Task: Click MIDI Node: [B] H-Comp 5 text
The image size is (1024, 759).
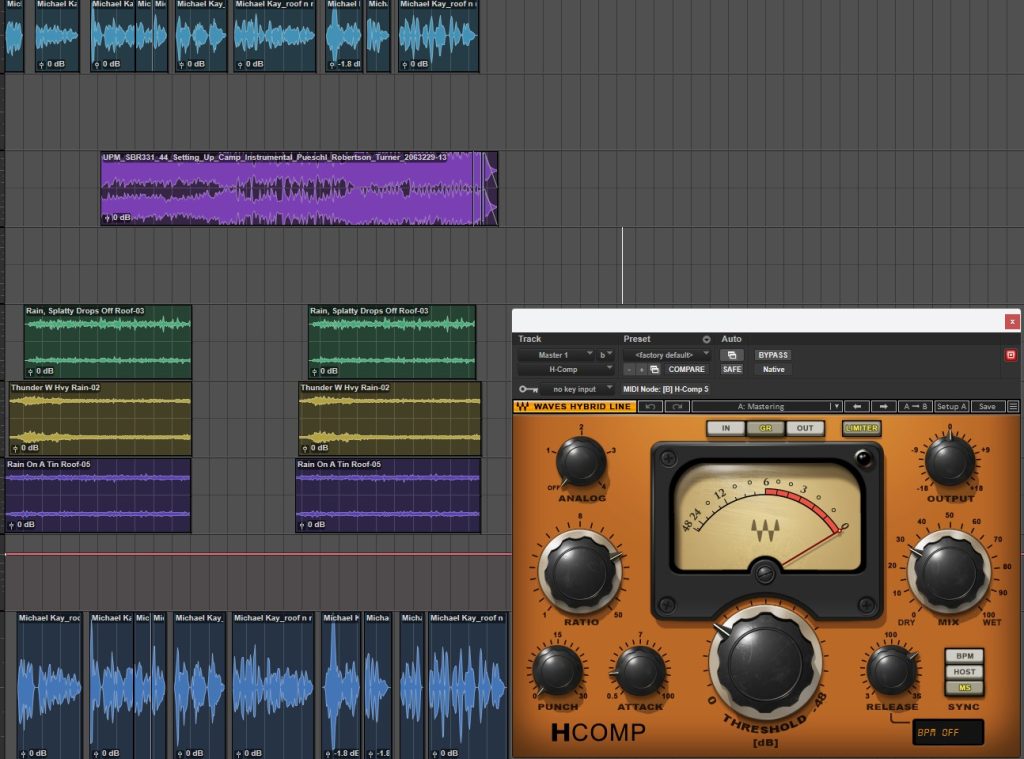Action: 665,389
